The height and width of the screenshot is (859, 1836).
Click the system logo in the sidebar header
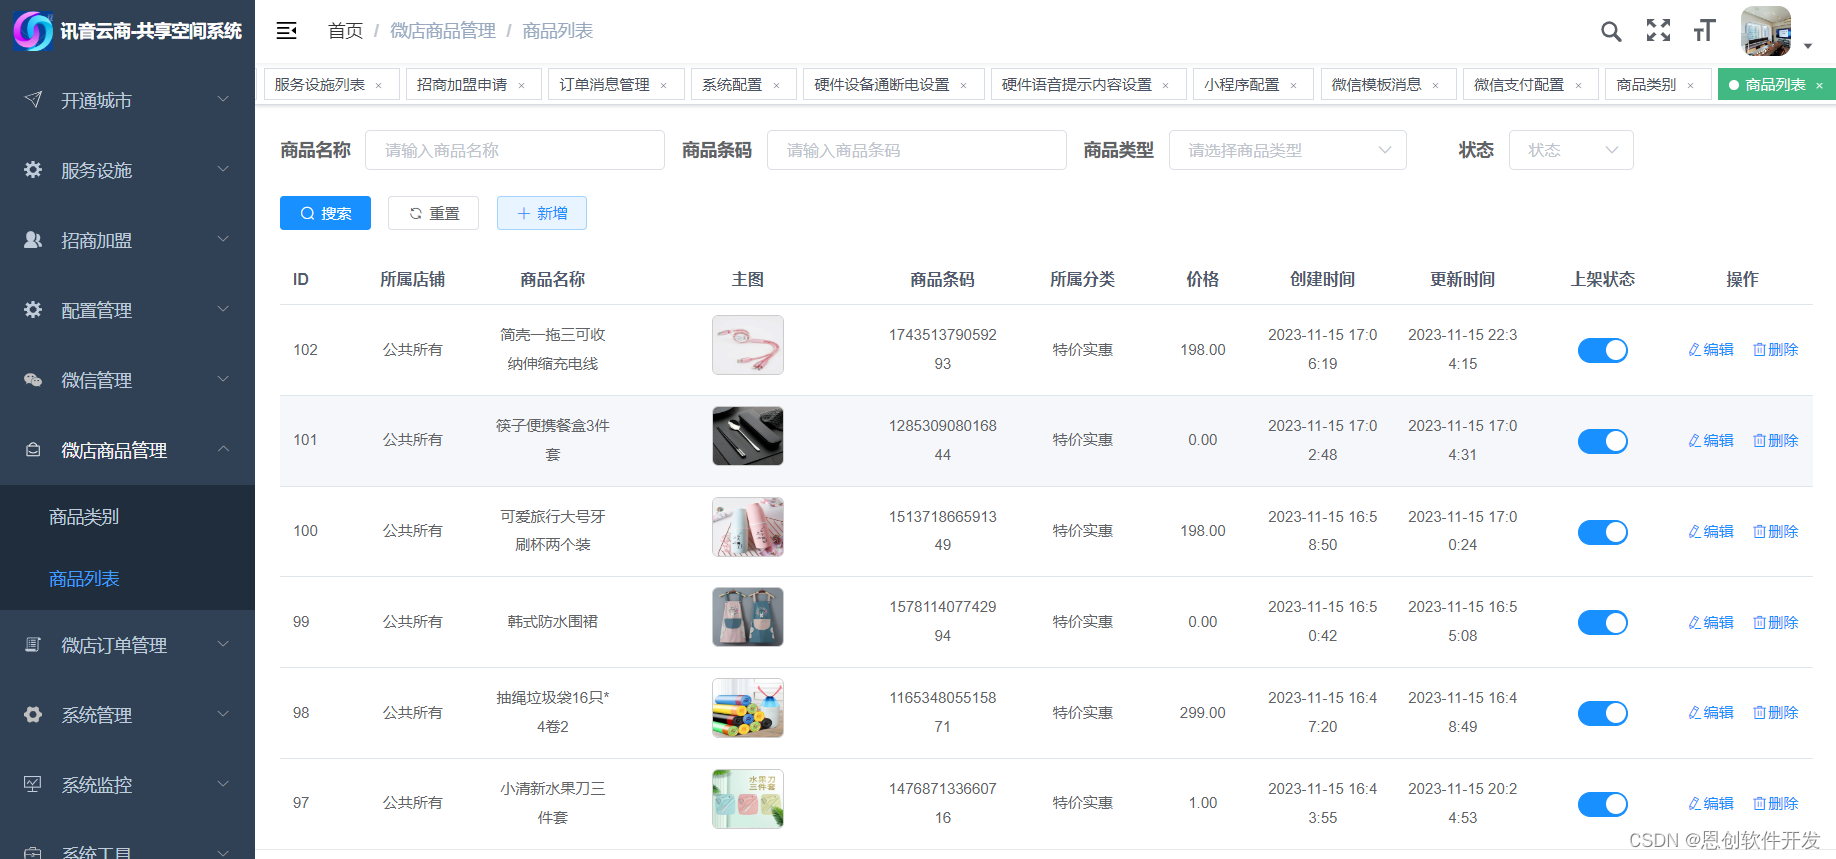[33, 31]
